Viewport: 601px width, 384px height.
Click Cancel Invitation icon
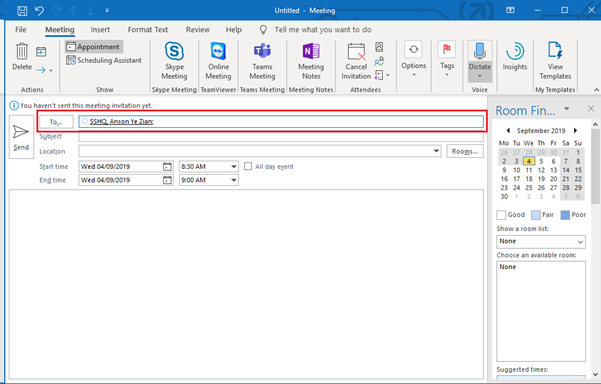pyautogui.click(x=356, y=52)
